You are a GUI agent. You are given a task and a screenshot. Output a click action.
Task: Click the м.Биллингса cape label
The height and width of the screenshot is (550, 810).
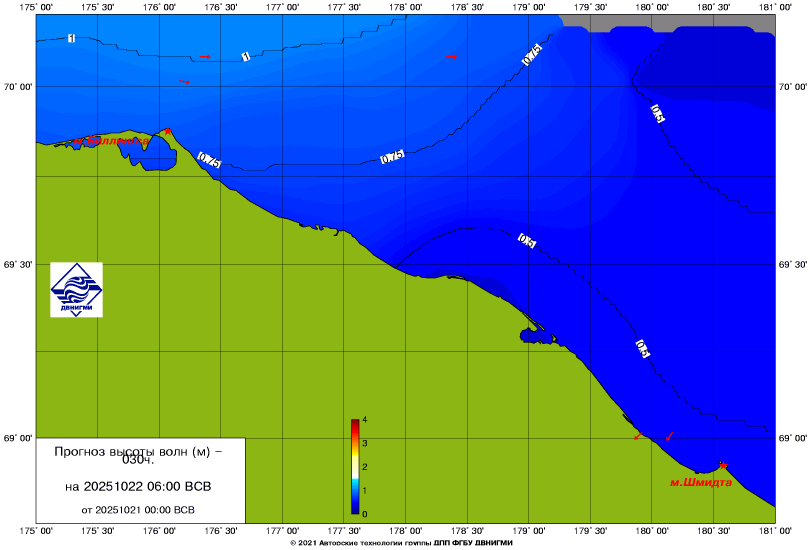110,142
